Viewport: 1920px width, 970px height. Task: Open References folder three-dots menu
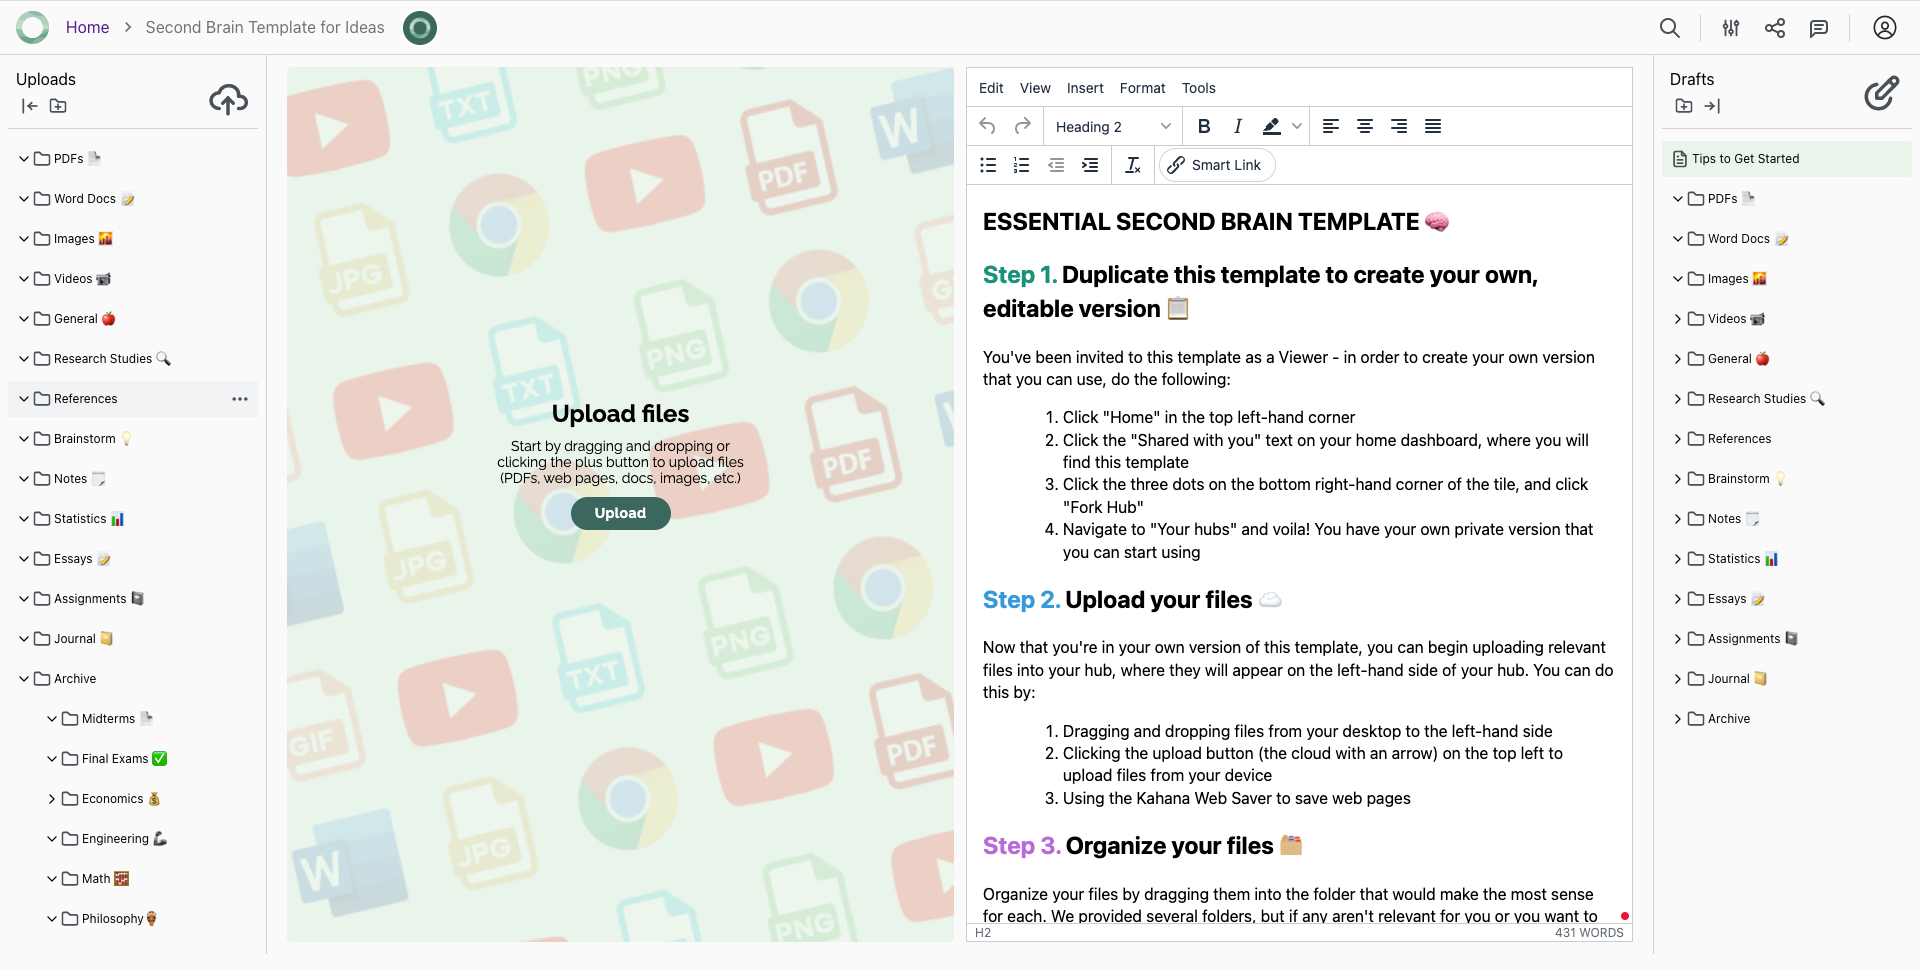[240, 399]
